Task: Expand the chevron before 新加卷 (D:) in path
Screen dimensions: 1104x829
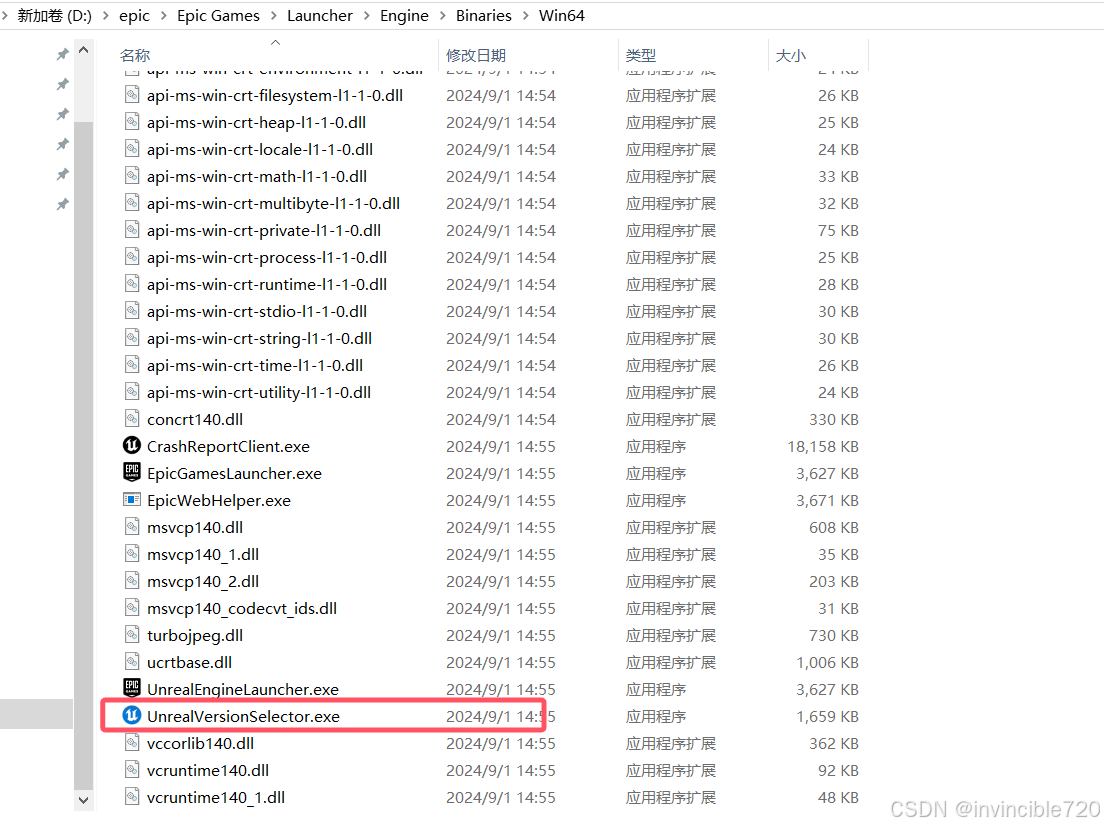Action: pos(4,15)
